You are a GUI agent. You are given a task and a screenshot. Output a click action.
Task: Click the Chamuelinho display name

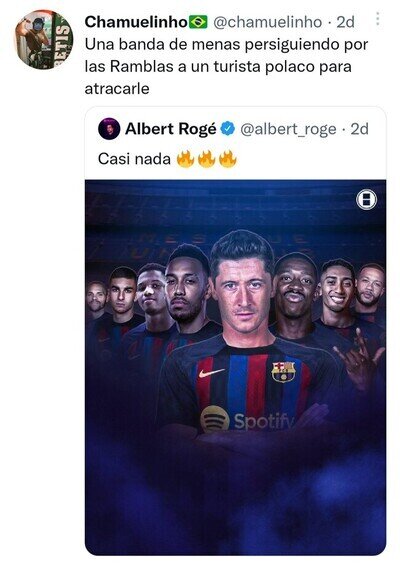136,22
